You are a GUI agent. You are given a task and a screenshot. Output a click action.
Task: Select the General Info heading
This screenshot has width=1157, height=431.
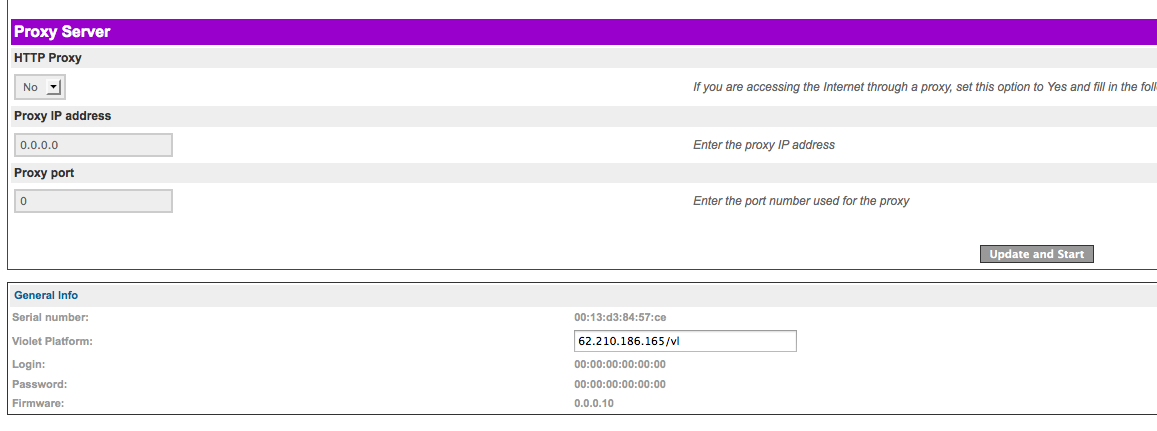(46, 295)
